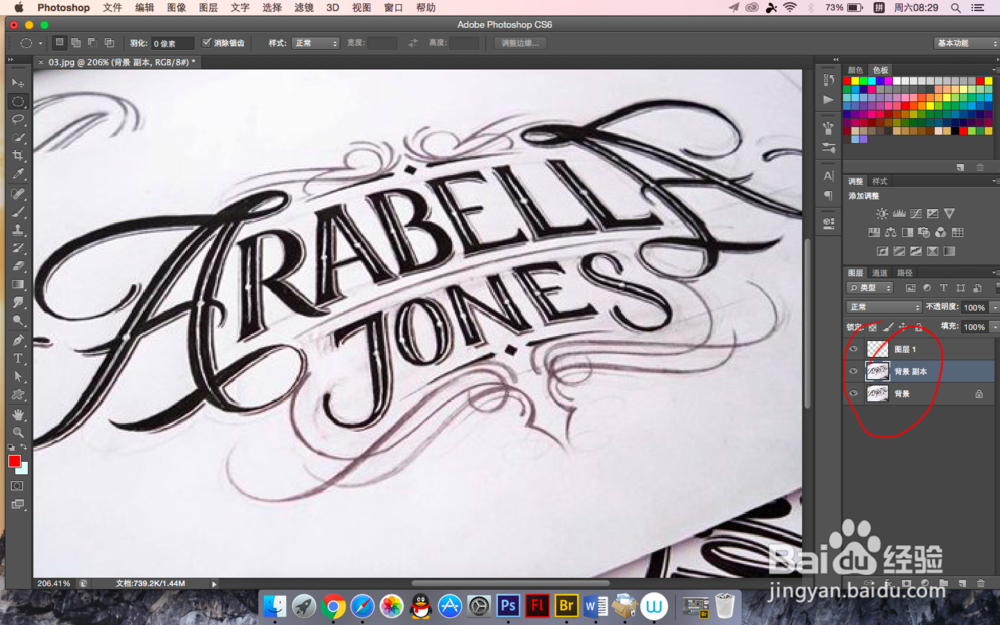Add a Brightness/Contrast adjustment

(881, 214)
